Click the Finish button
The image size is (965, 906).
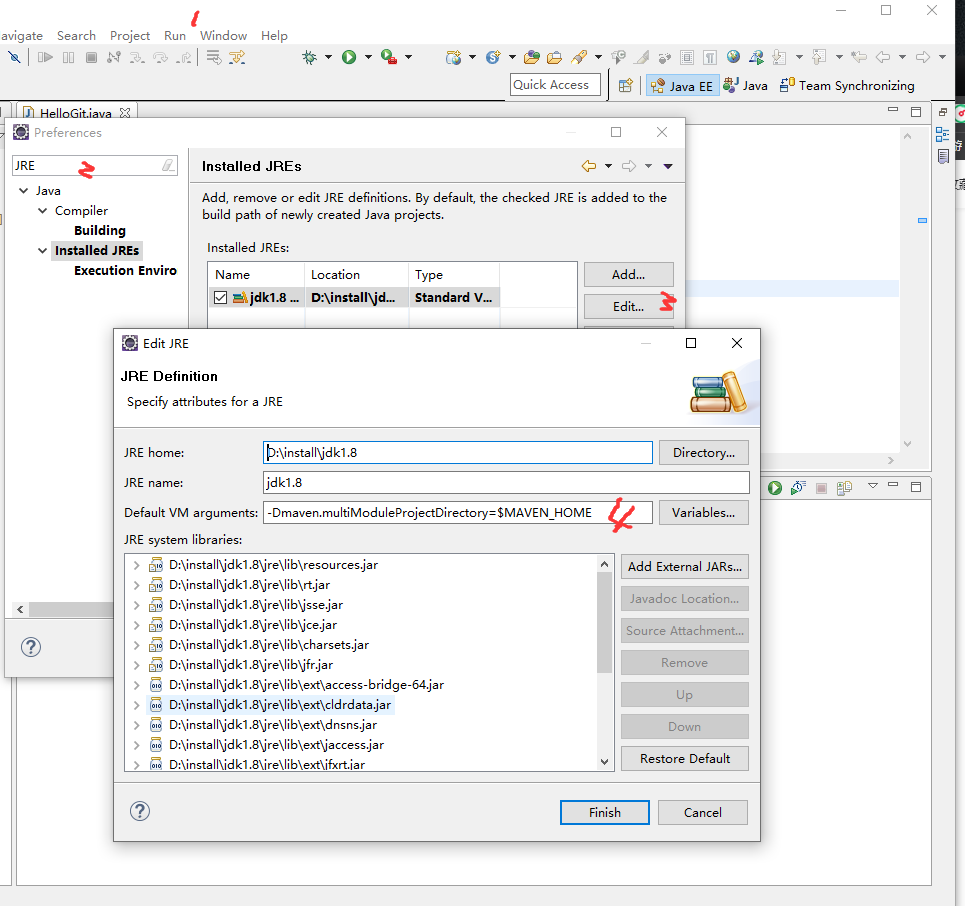[x=604, y=812]
